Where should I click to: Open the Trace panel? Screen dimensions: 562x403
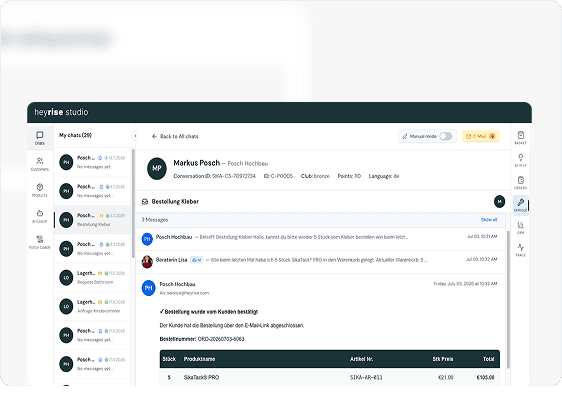(520, 250)
